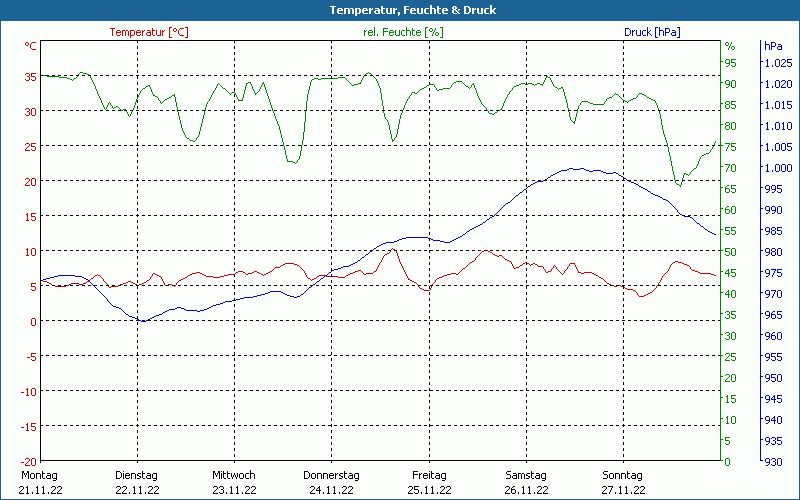The height and width of the screenshot is (500, 800).
Task: Click the blue pressure tick "1.005"
Action: pos(778,147)
